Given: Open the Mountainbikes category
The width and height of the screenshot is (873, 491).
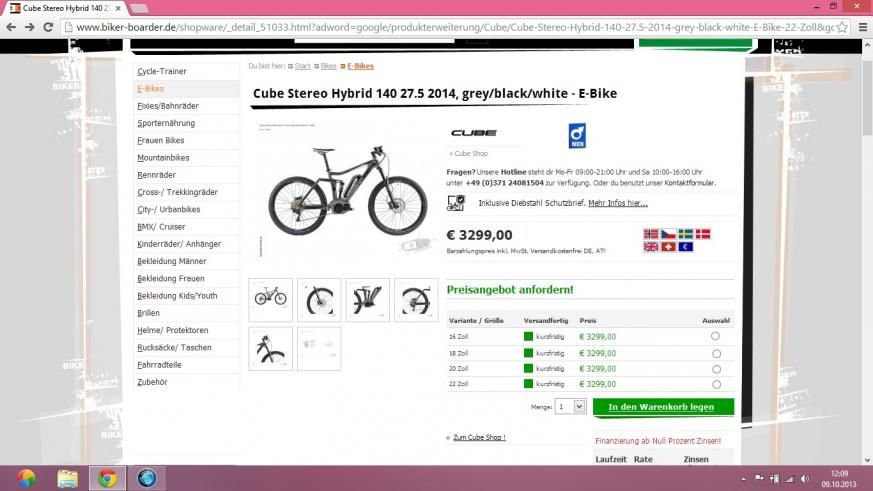Looking at the screenshot, I should (x=163, y=158).
